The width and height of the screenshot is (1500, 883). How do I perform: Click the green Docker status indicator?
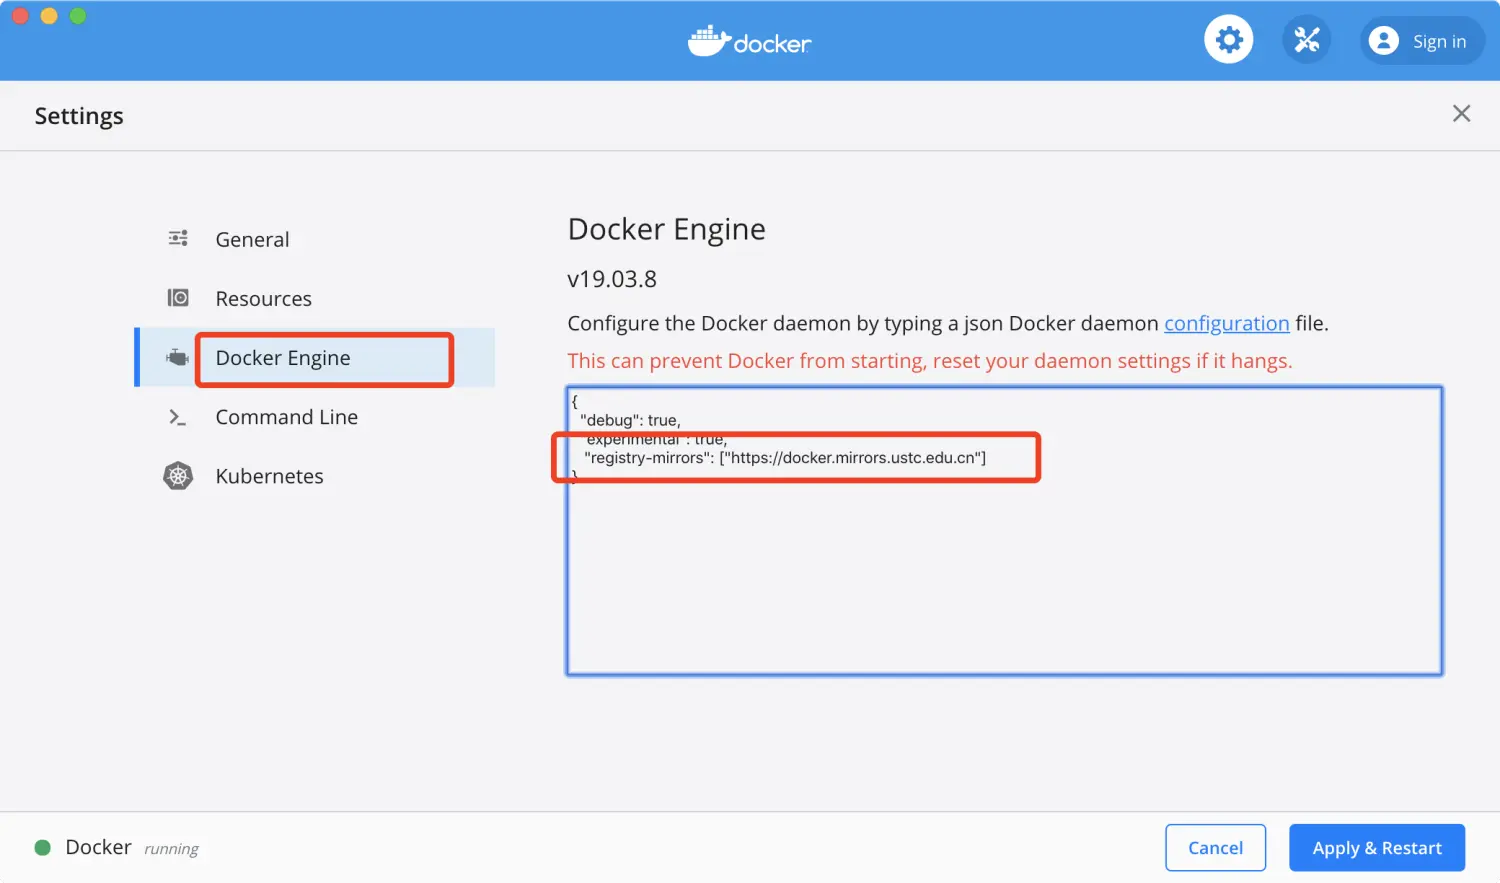pos(43,848)
